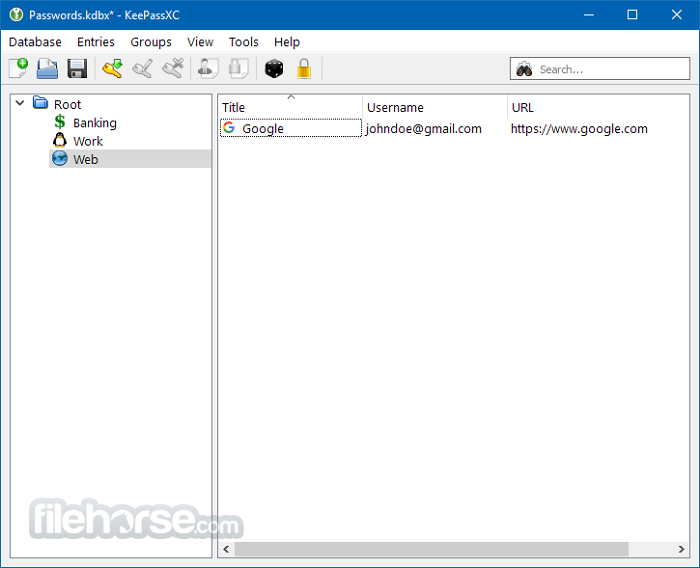This screenshot has width=700, height=568.
Task: Click the binoculars search icon
Action: tap(524, 69)
